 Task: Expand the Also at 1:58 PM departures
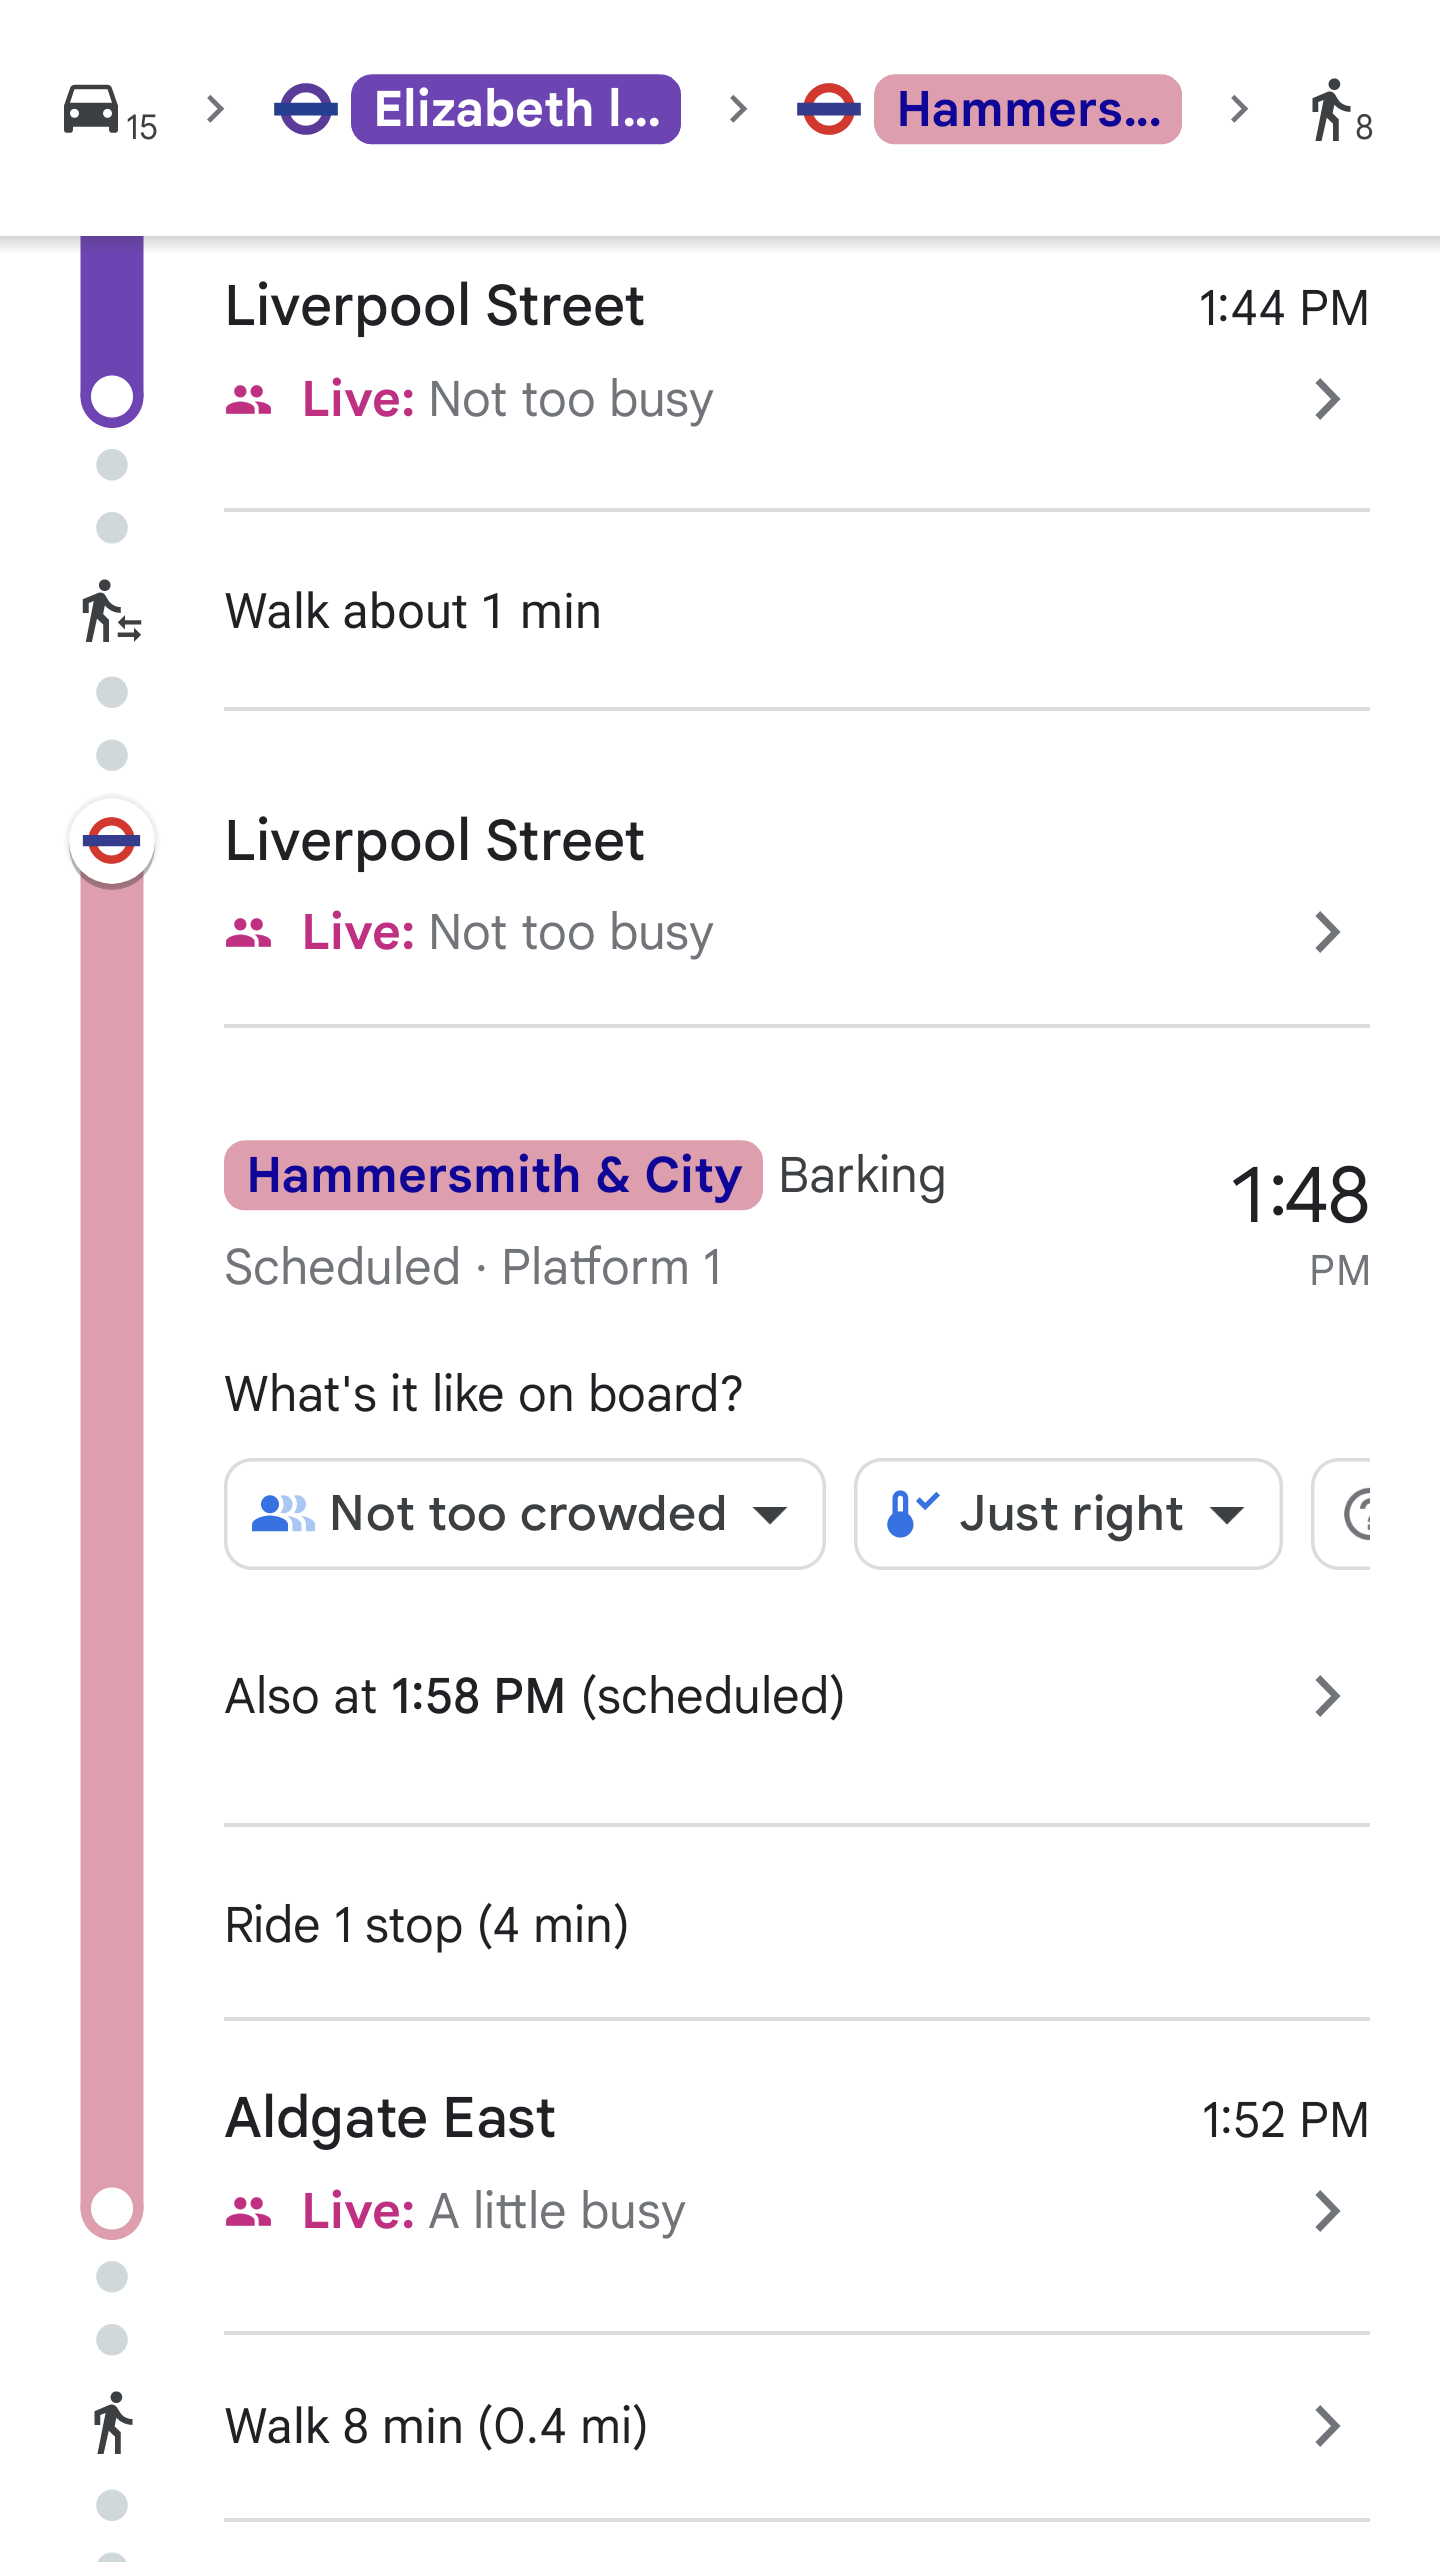click(x=1326, y=1696)
